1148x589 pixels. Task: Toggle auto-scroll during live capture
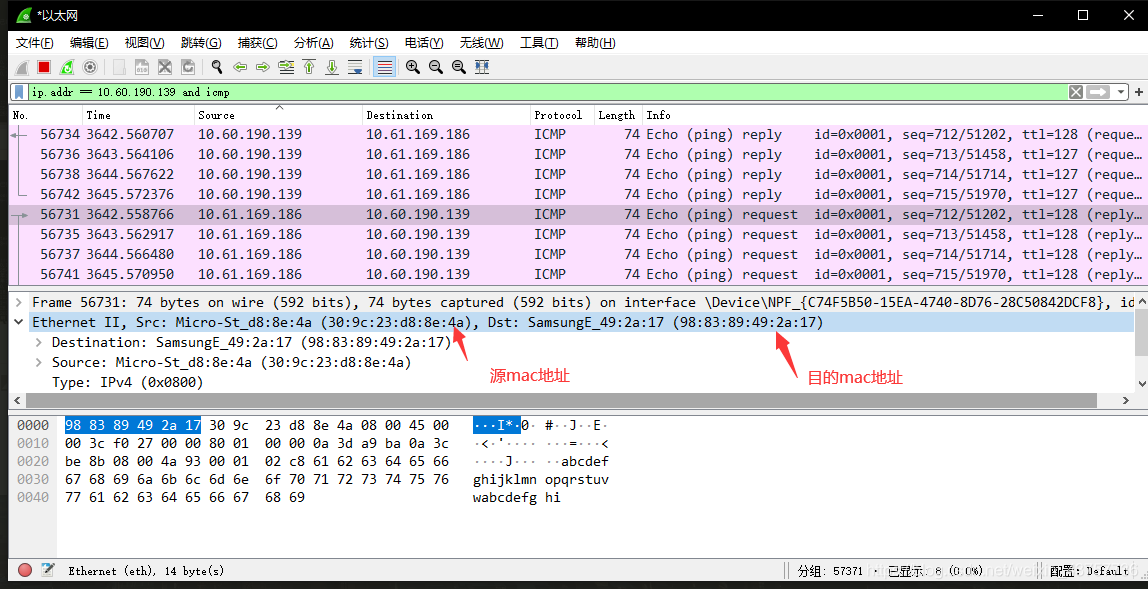355,67
